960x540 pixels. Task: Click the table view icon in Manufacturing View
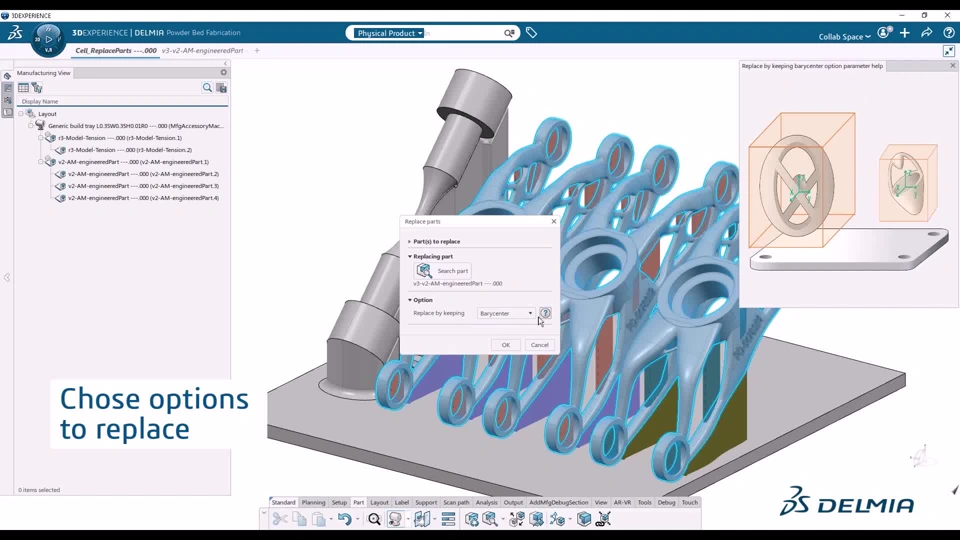pyautogui.click(x=23, y=88)
